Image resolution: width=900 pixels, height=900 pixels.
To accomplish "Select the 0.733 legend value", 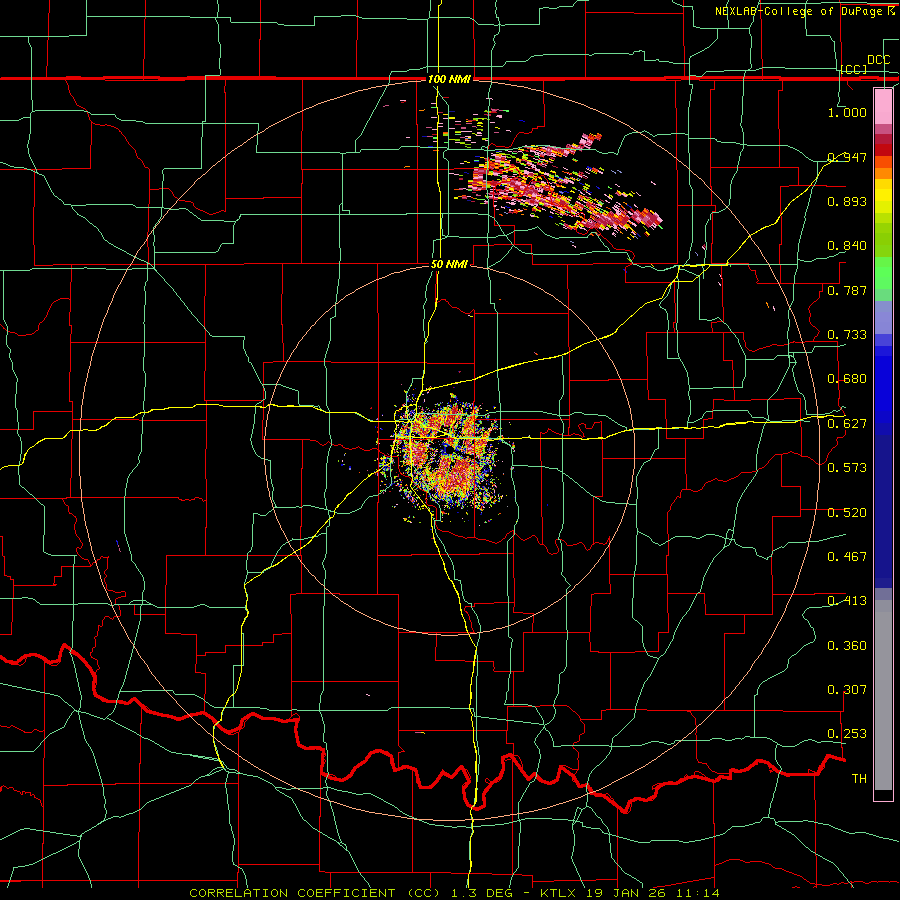I will 847,335.
